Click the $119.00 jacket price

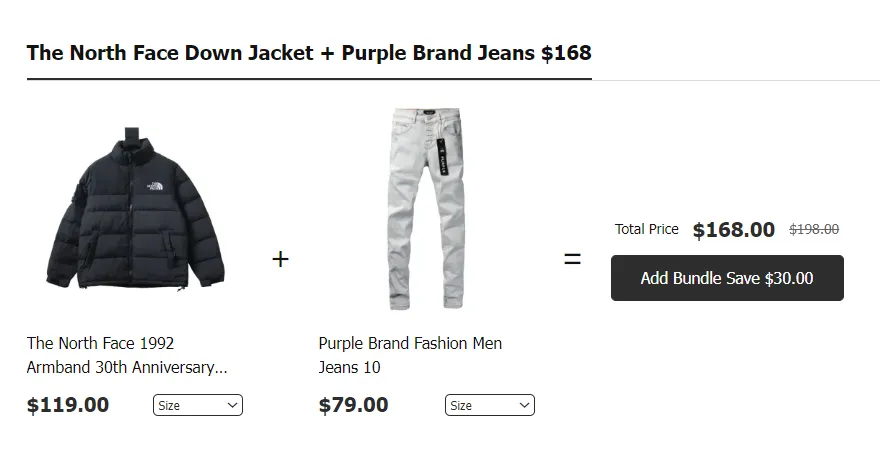pyautogui.click(x=68, y=405)
